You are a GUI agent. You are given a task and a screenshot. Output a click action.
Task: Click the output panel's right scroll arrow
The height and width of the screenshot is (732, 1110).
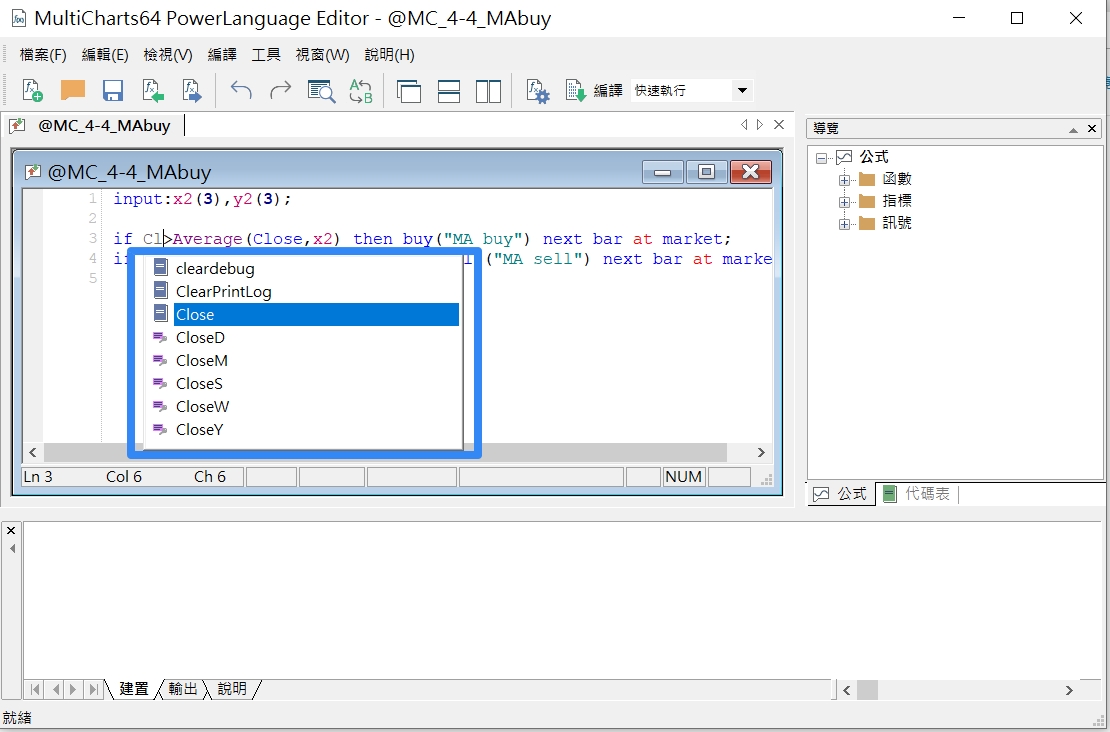(1069, 690)
